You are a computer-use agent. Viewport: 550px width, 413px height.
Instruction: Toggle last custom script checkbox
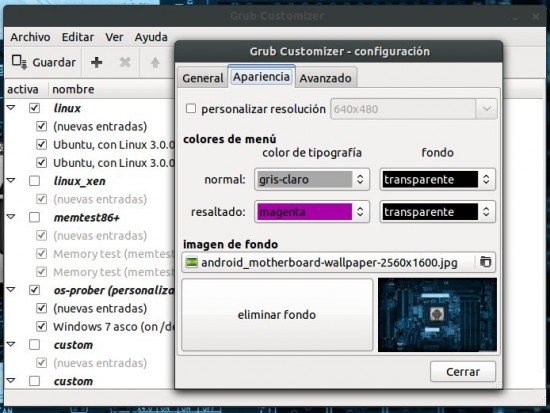coord(34,381)
